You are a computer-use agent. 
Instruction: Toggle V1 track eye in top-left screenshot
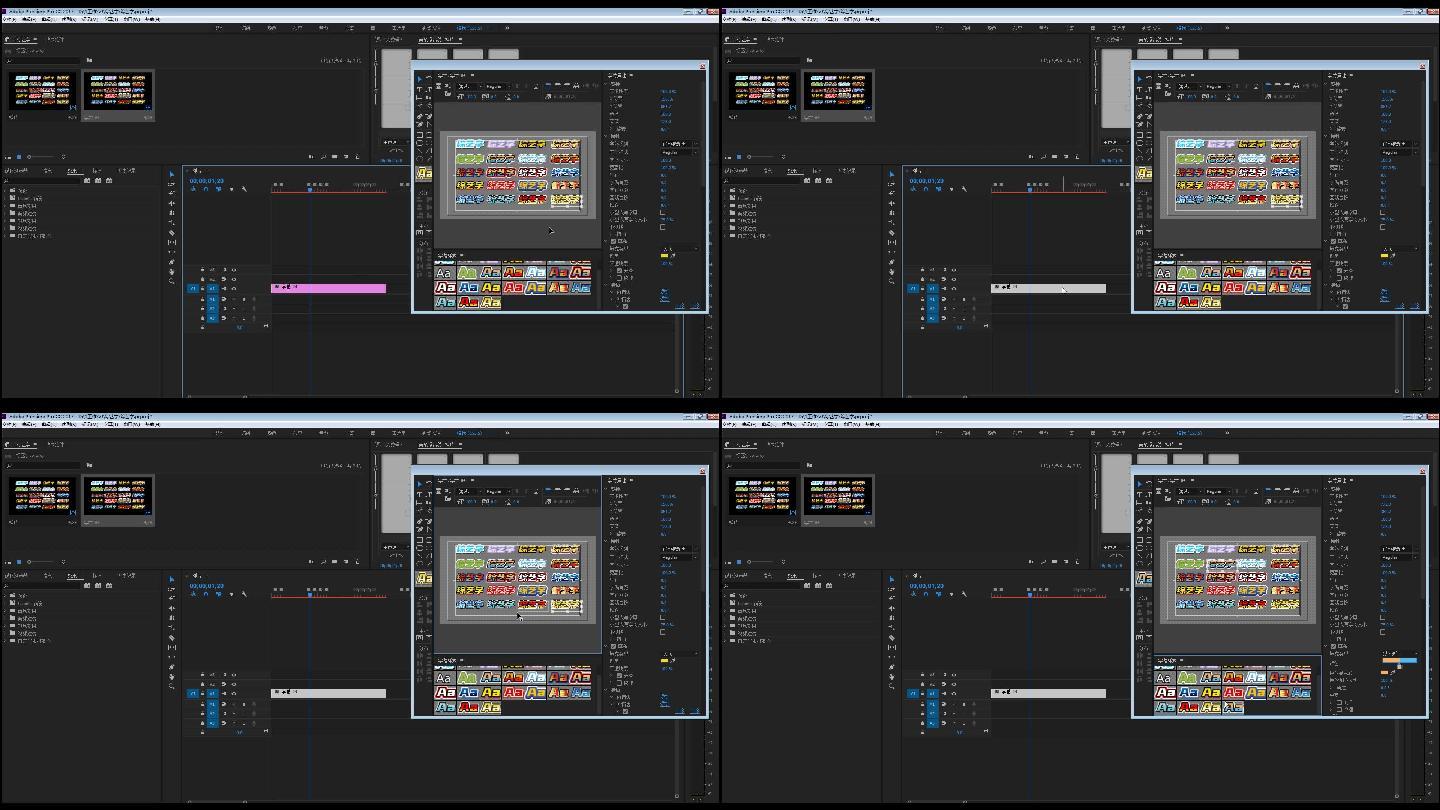pos(234,288)
